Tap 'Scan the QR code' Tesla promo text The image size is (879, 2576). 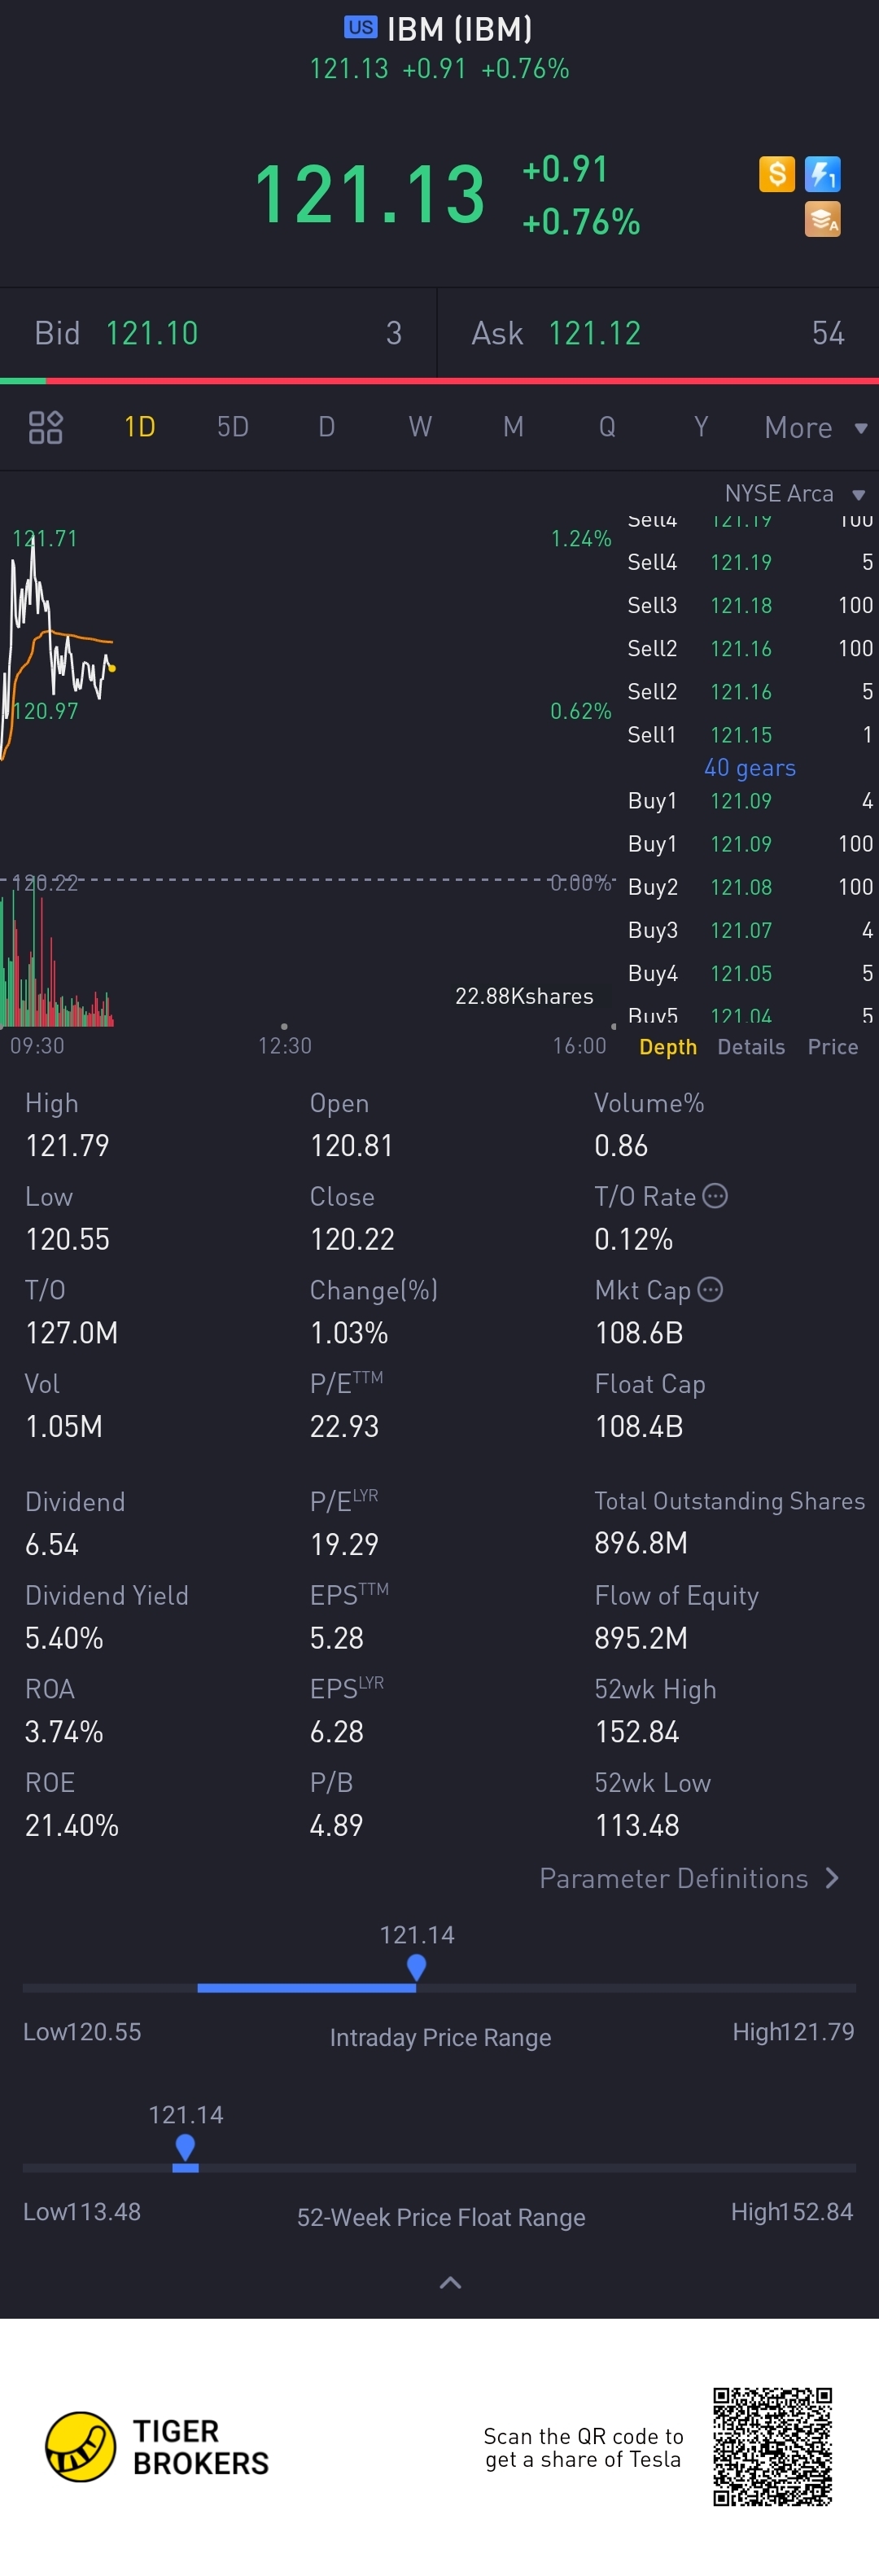[583, 2447]
